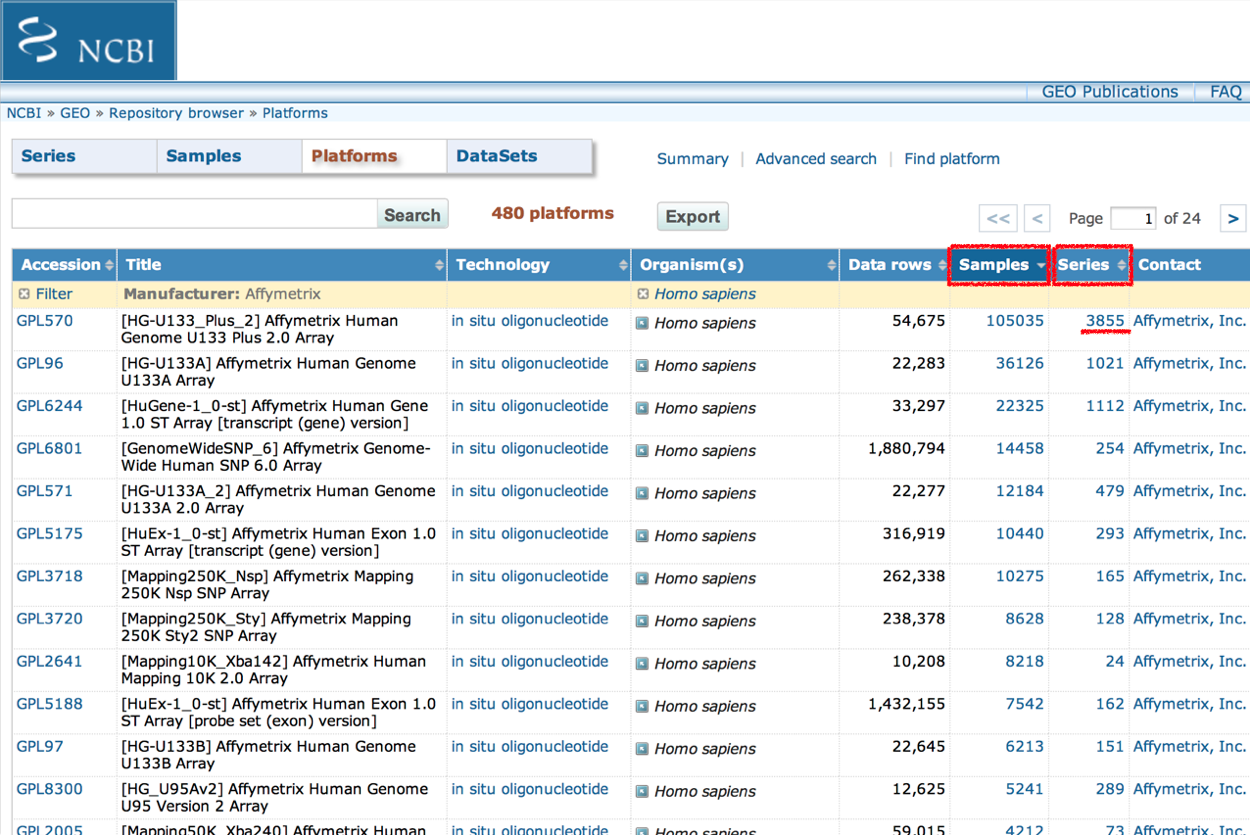This screenshot has height=835, width=1250.
Task: Switch to the Series tab
Action: click(x=84, y=156)
